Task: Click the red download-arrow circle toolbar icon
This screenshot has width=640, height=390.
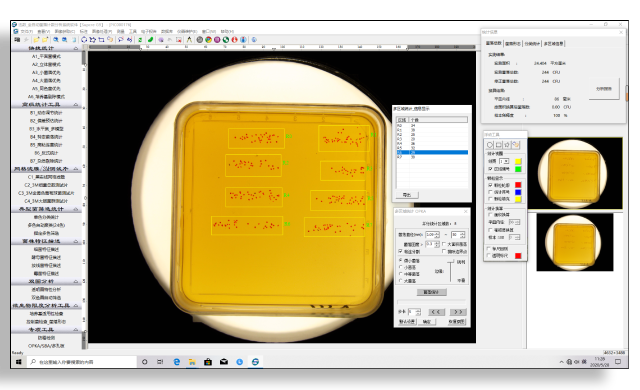Action: pyautogui.click(x=235, y=40)
